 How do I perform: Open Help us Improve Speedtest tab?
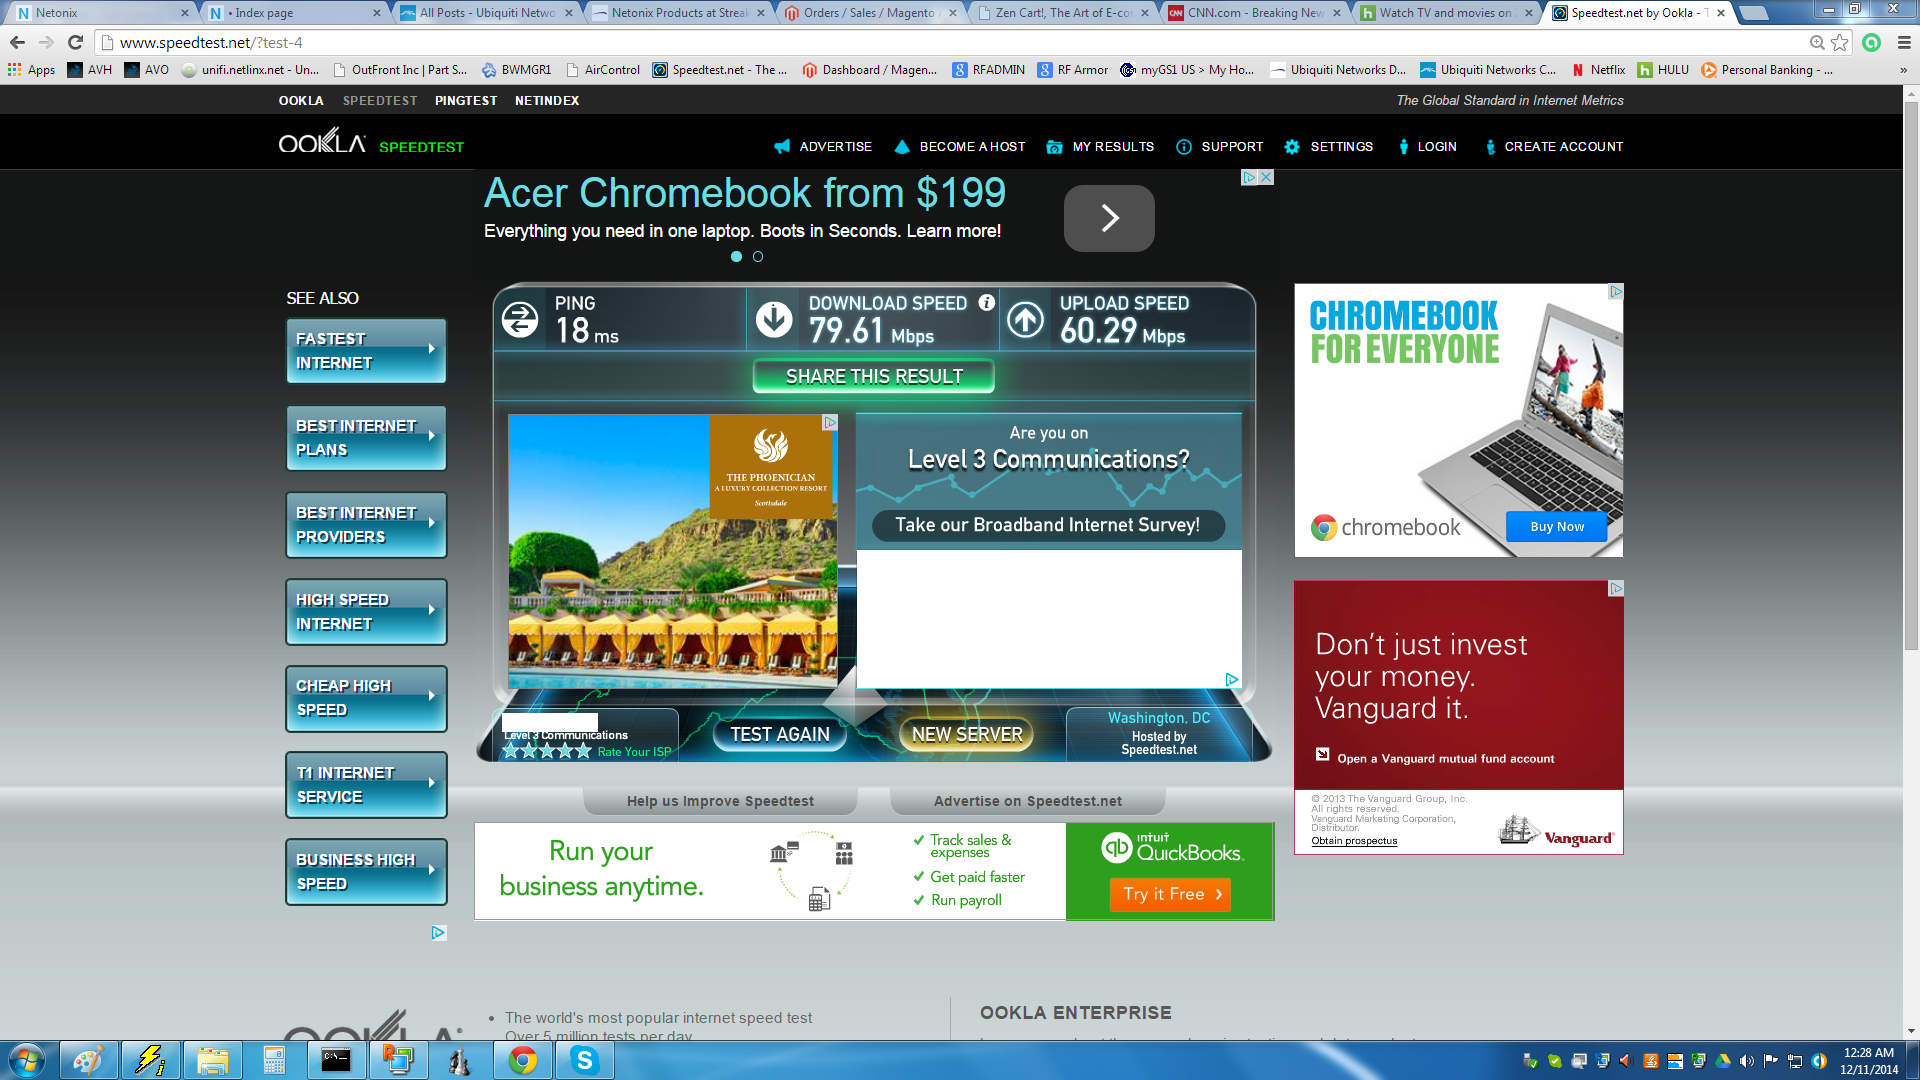coord(720,801)
